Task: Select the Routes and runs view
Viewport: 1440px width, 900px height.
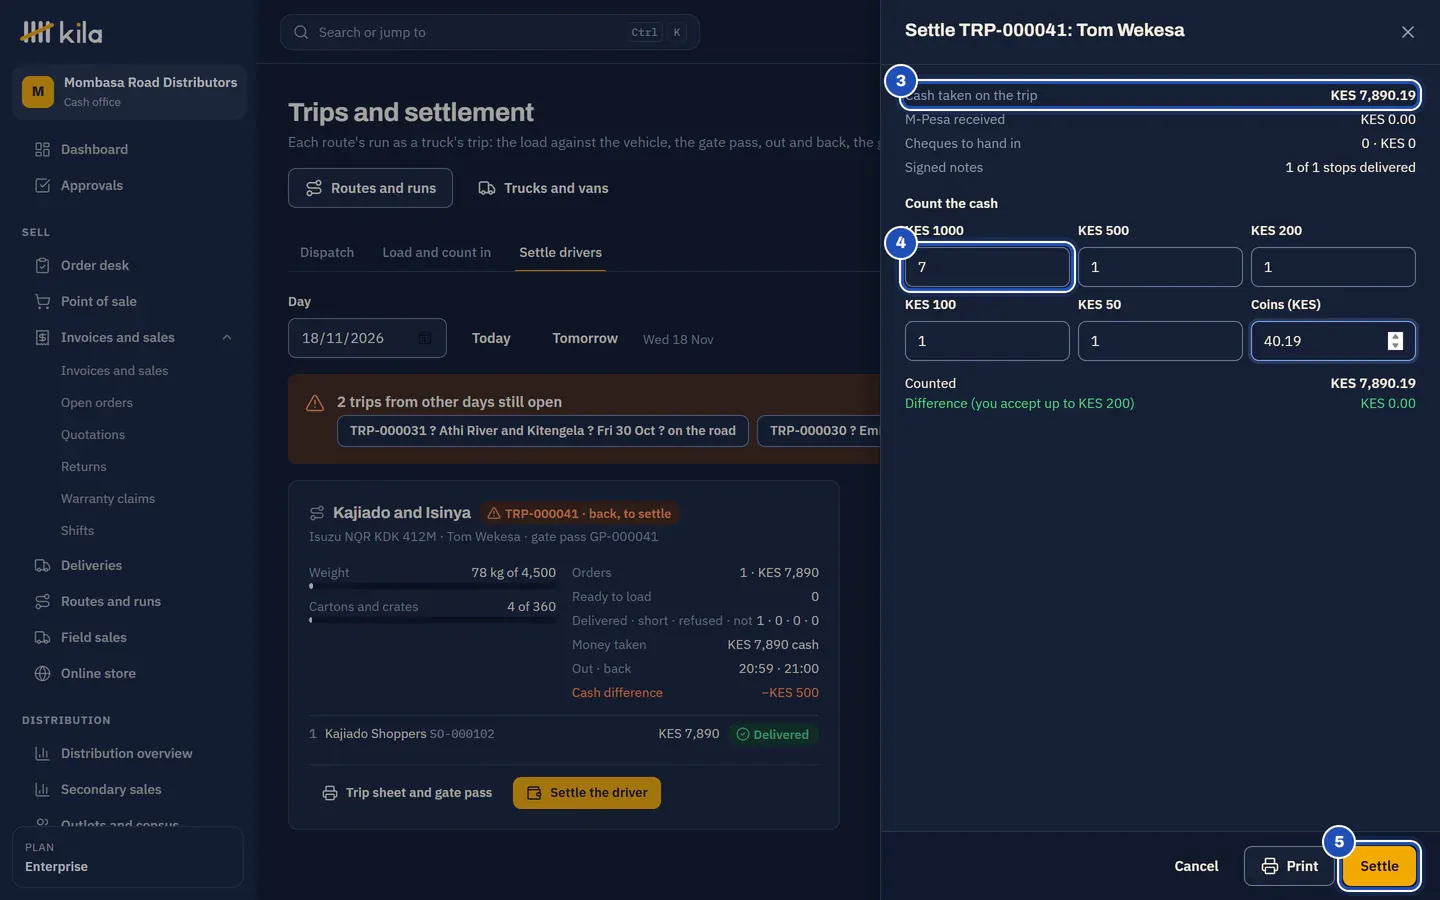Action: [370, 188]
